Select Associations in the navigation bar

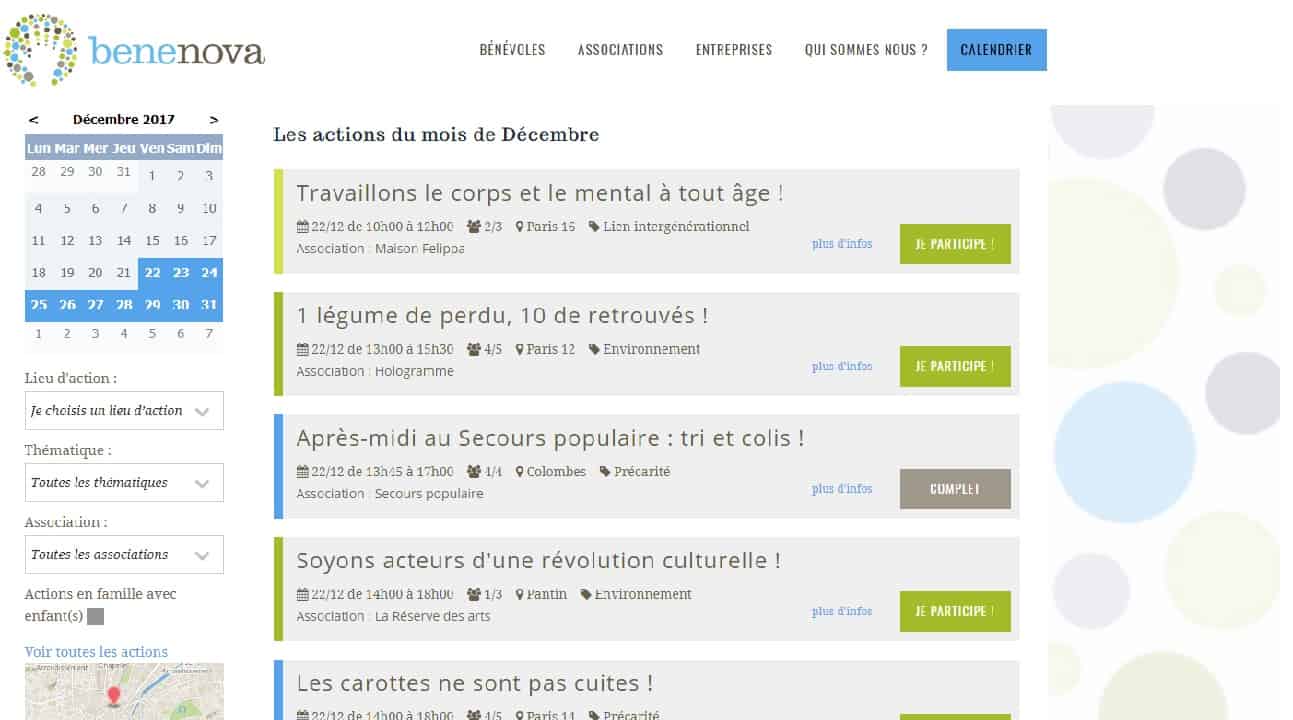pos(620,50)
